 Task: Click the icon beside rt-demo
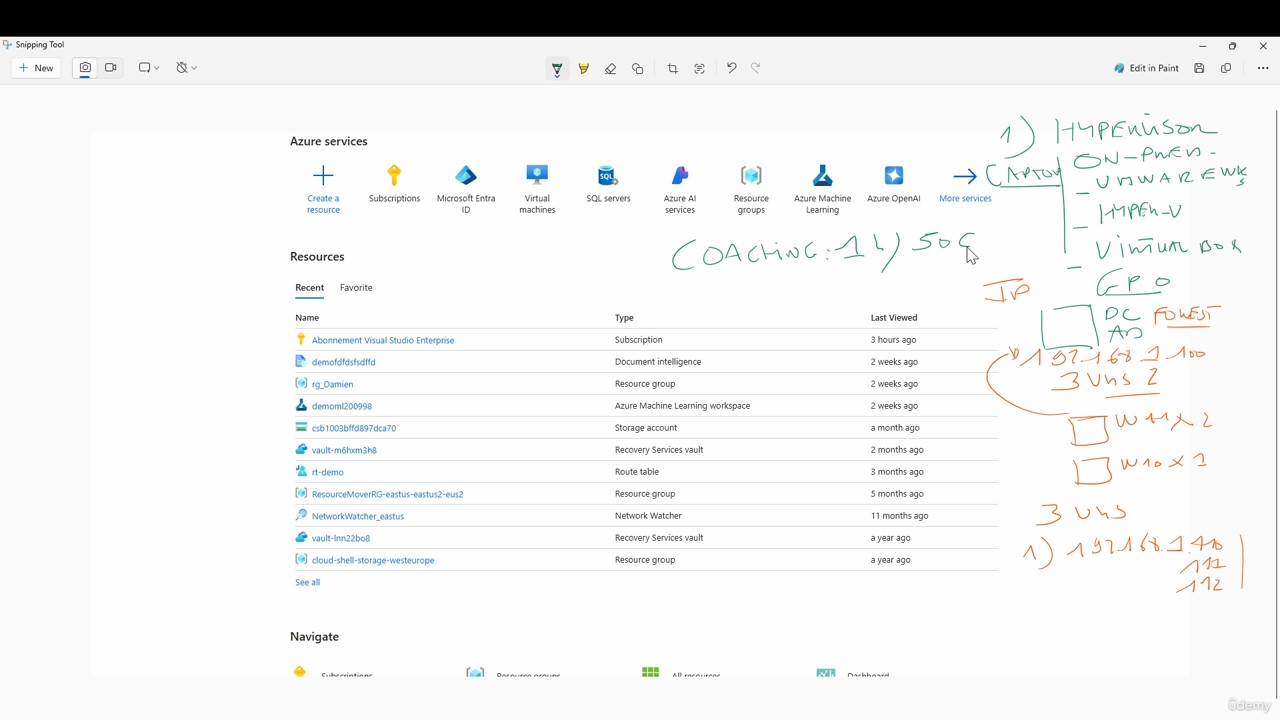(301, 471)
